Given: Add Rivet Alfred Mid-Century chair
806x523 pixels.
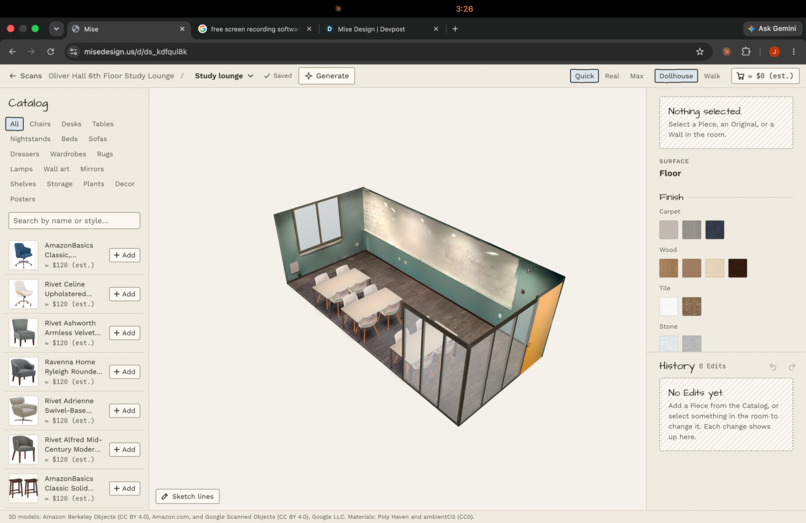Looking at the screenshot, I should (124, 449).
